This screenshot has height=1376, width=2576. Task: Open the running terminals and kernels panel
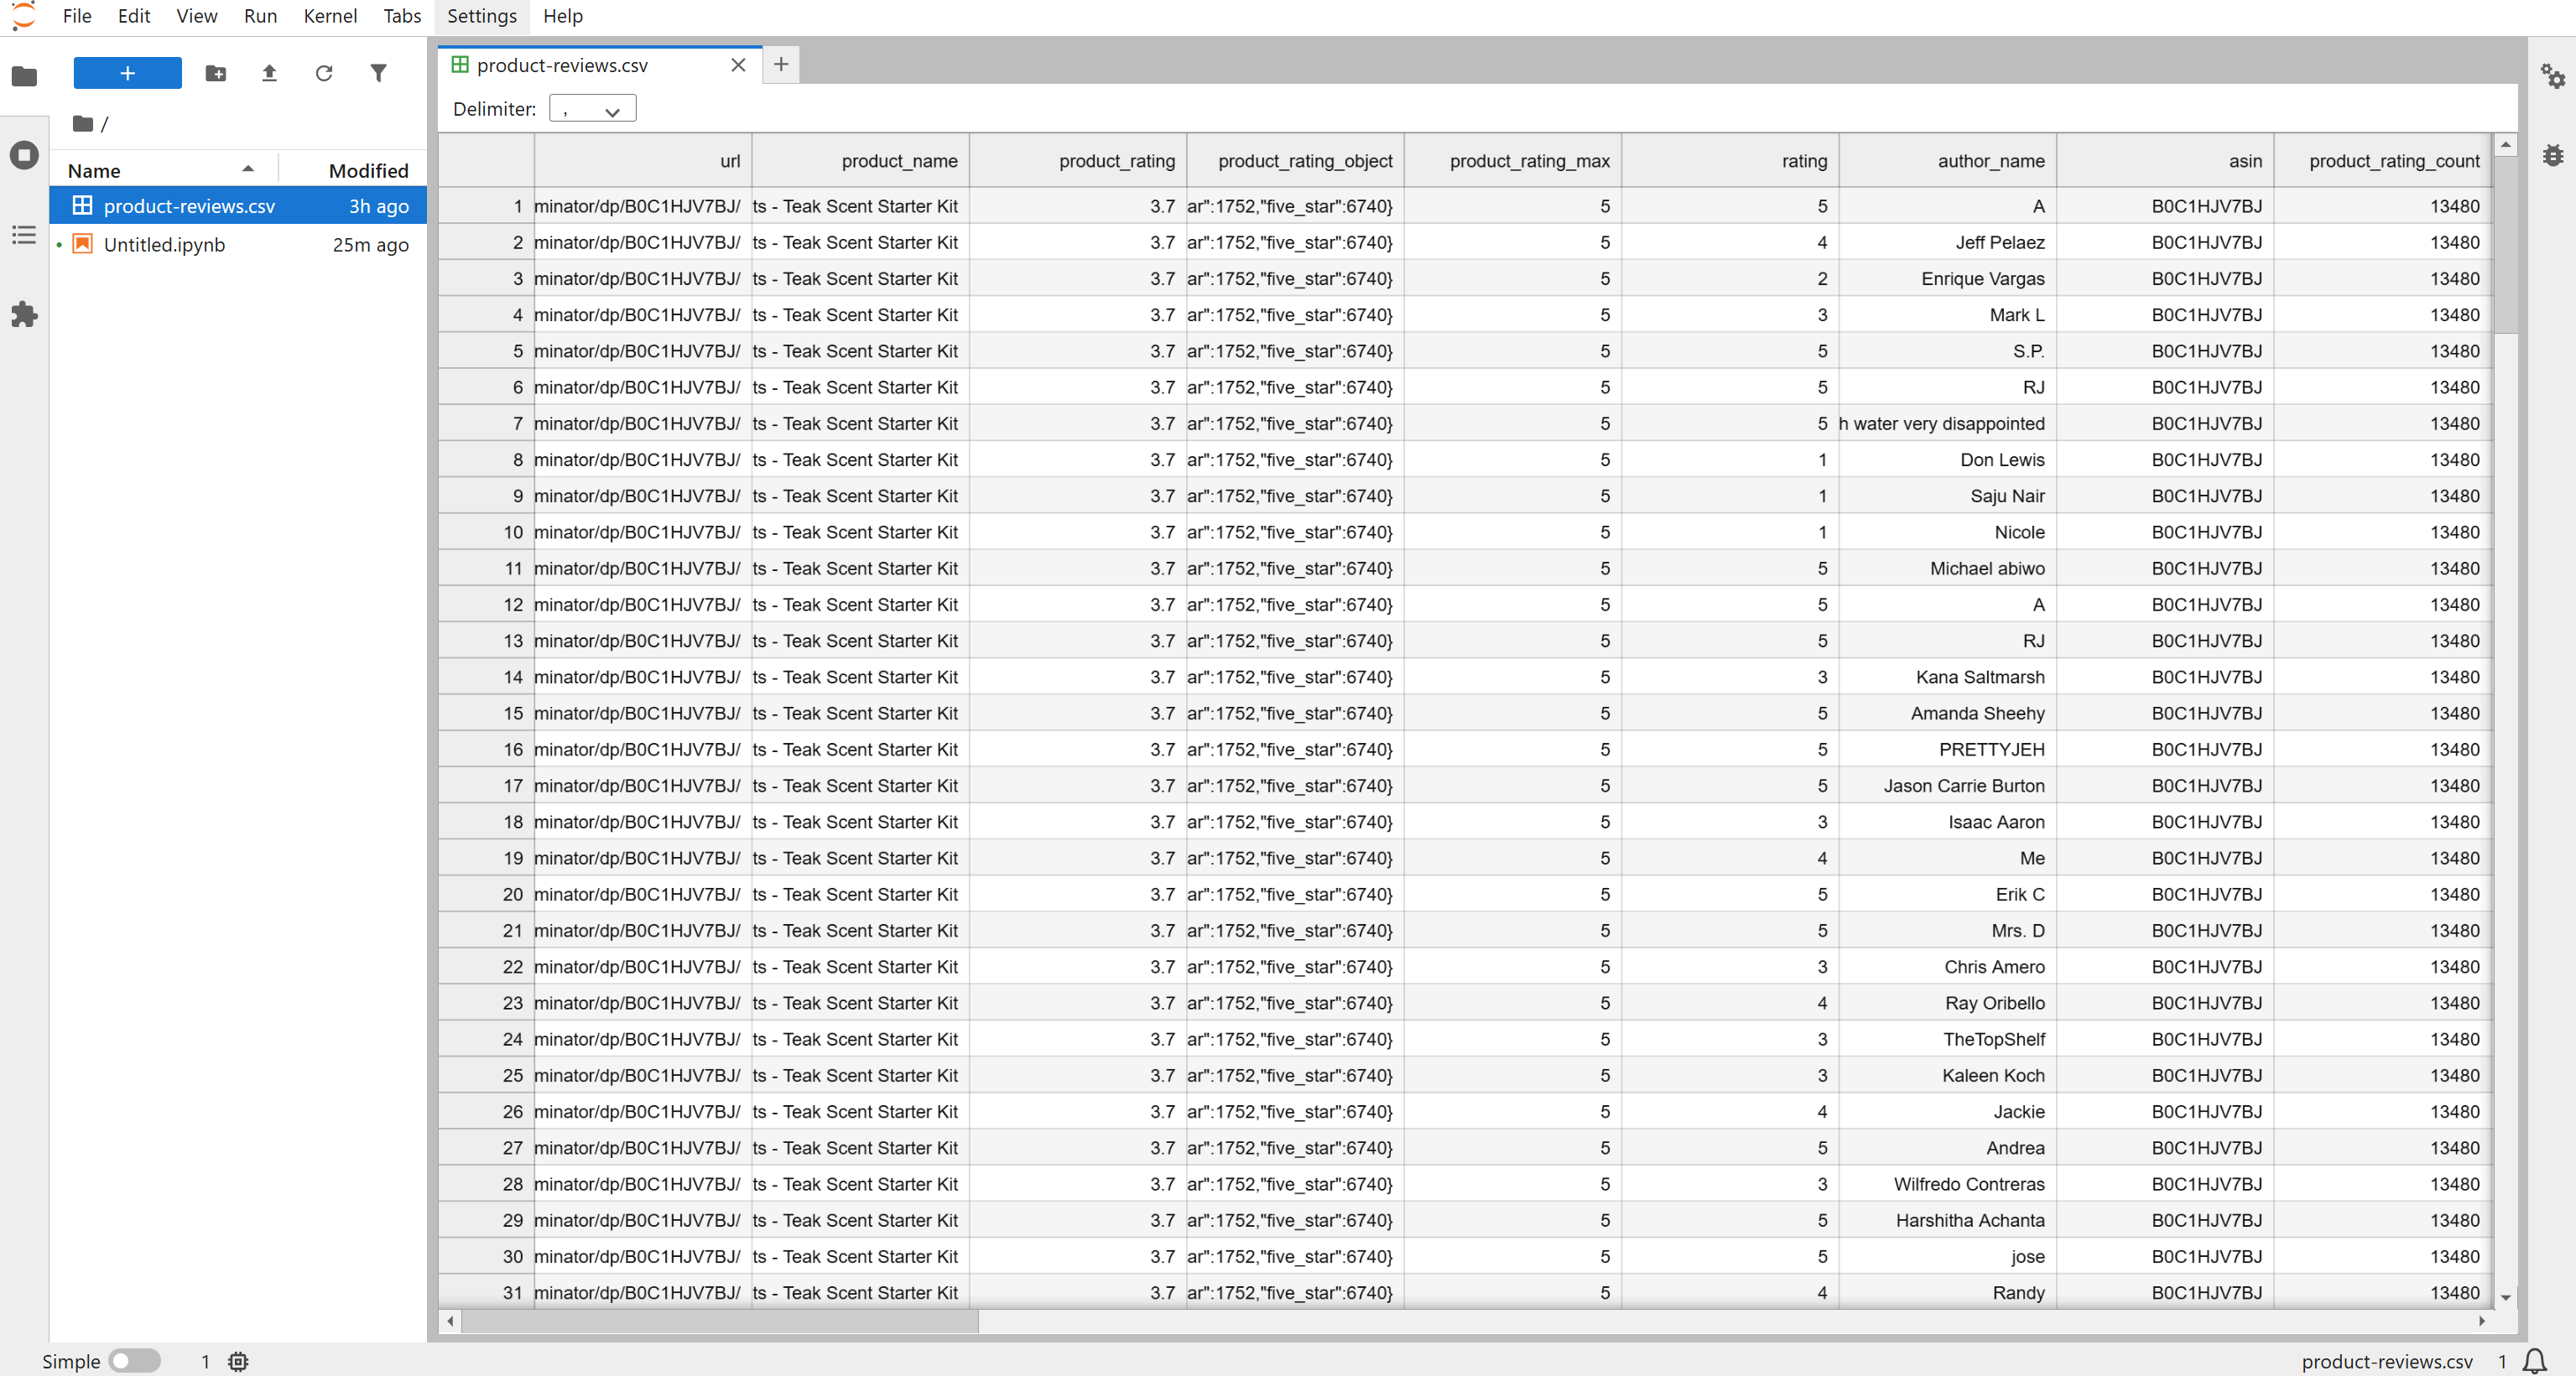click(x=24, y=155)
